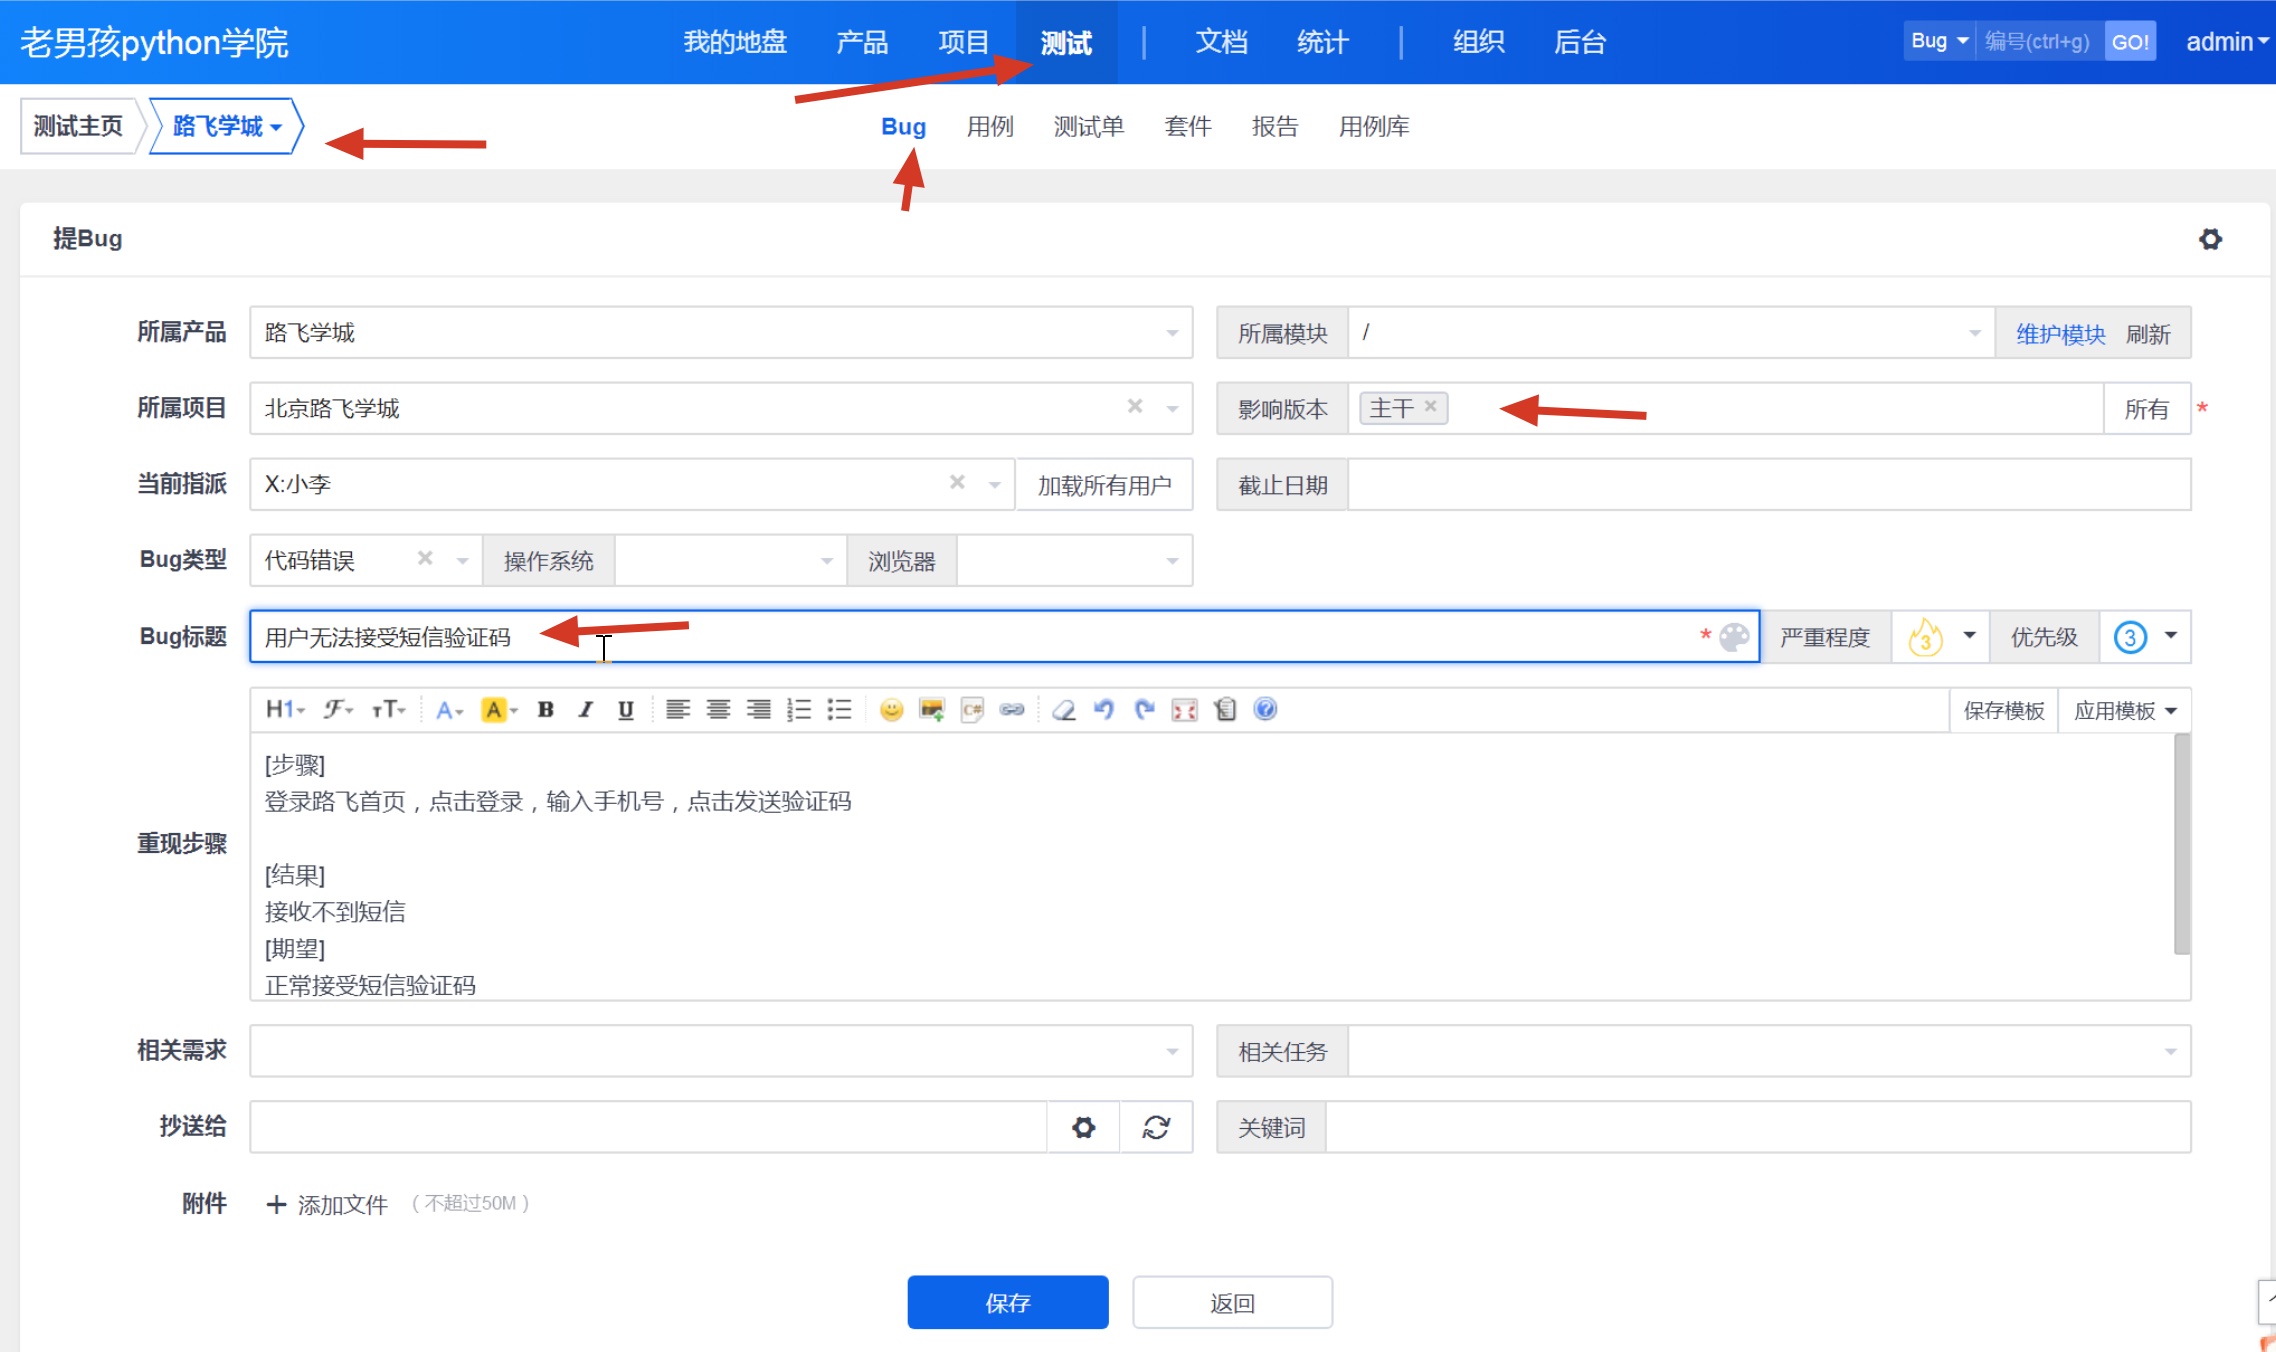Click the eraser clear-formatting icon
The height and width of the screenshot is (1352, 2276).
1064,710
